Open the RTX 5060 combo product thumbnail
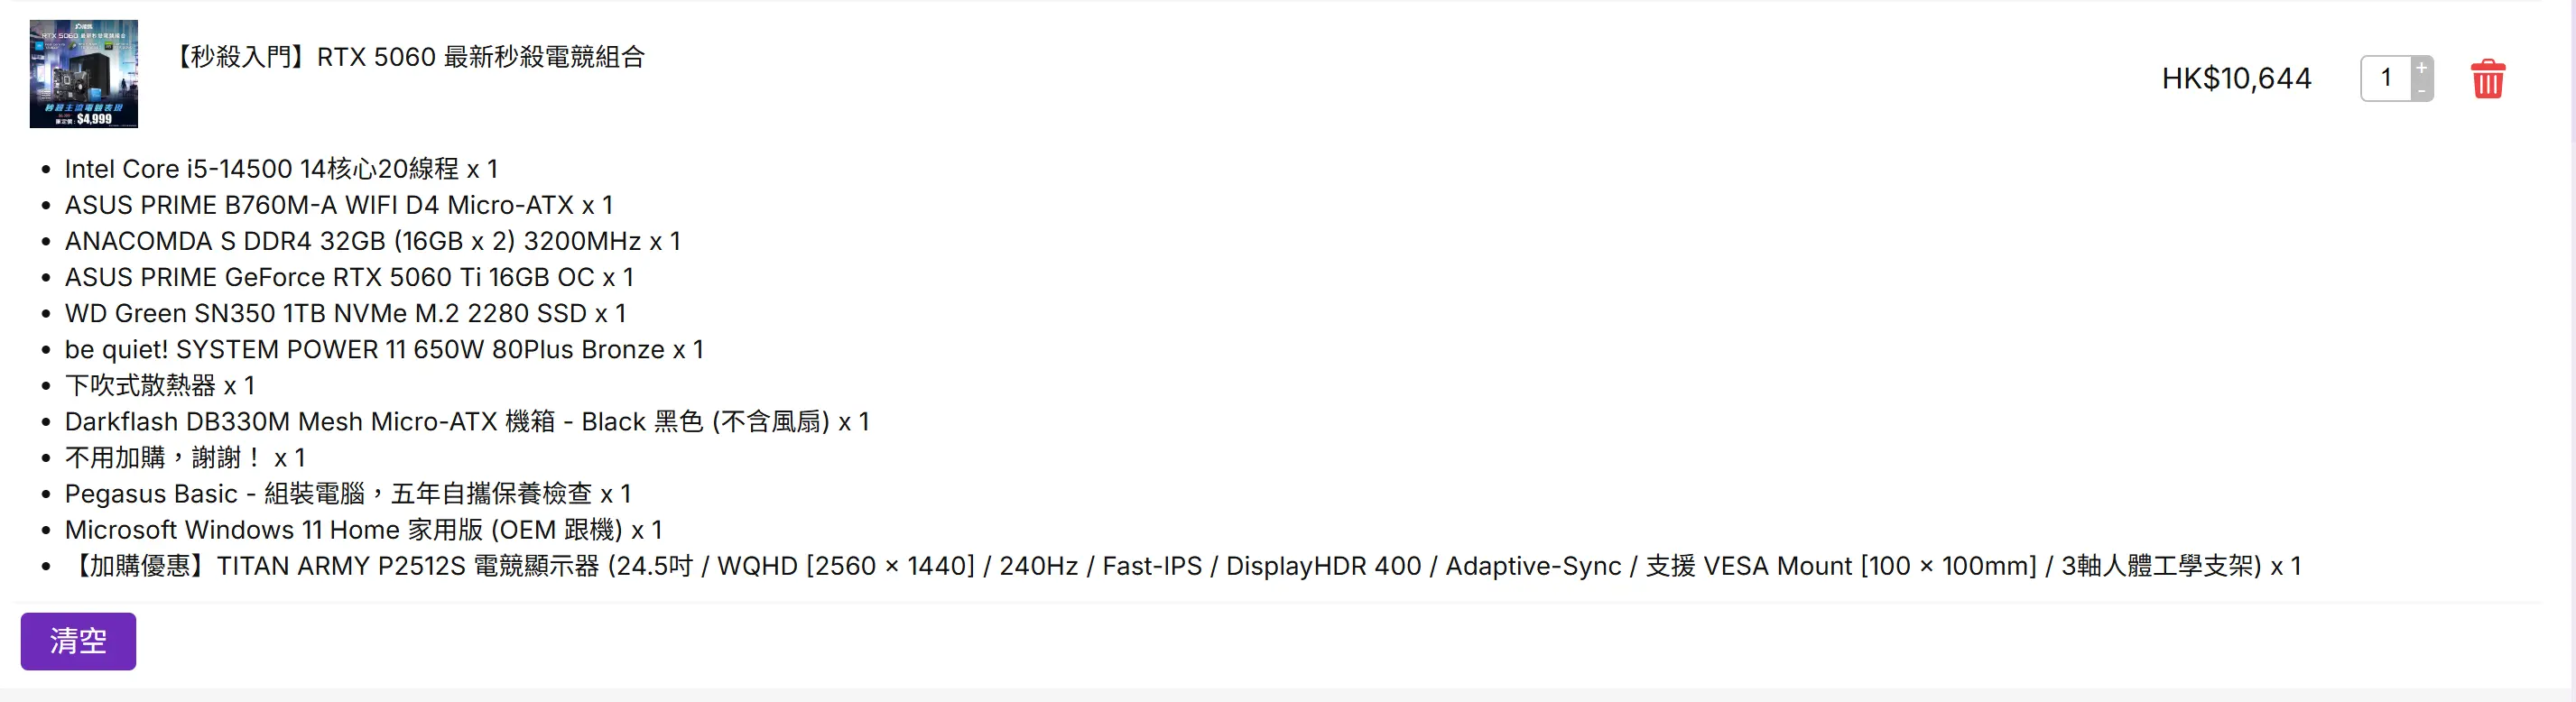The width and height of the screenshot is (2576, 702). (x=84, y=74)
